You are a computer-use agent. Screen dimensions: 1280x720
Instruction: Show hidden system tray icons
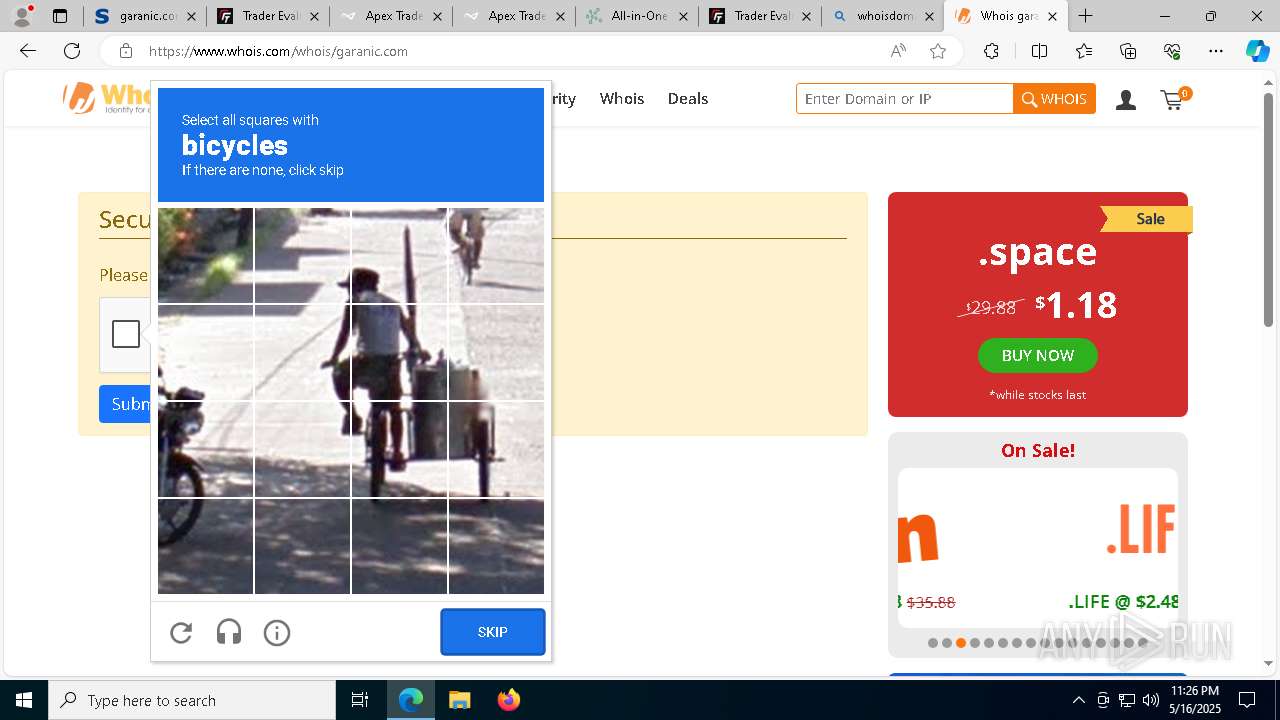coord(1078,700)
